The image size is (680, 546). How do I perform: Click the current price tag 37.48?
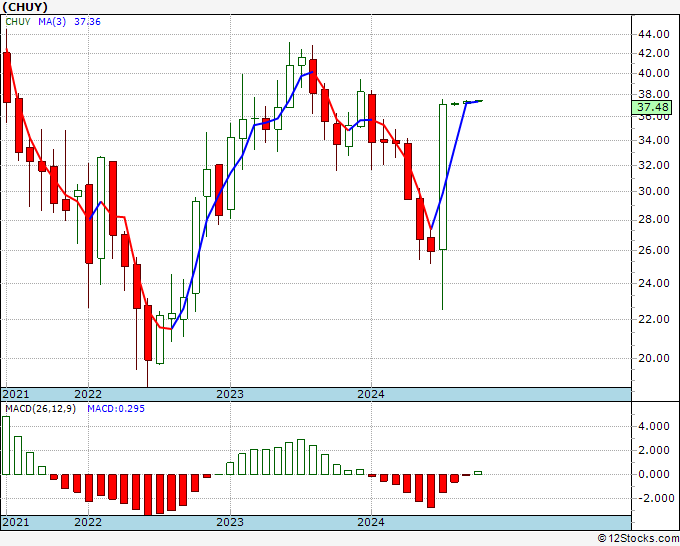coord(652,107)
